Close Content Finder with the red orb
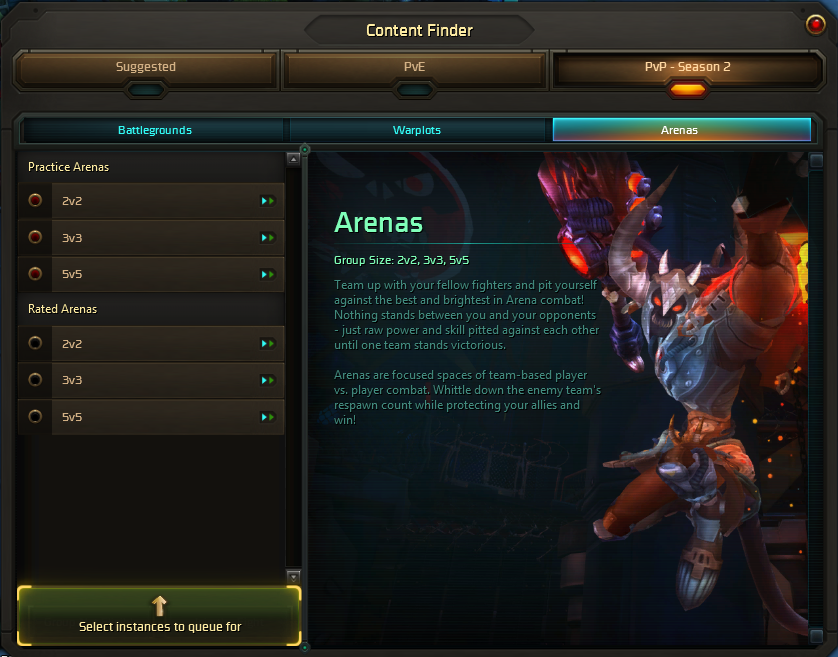Screen dimensions: 838x657 tap(816, 25)
